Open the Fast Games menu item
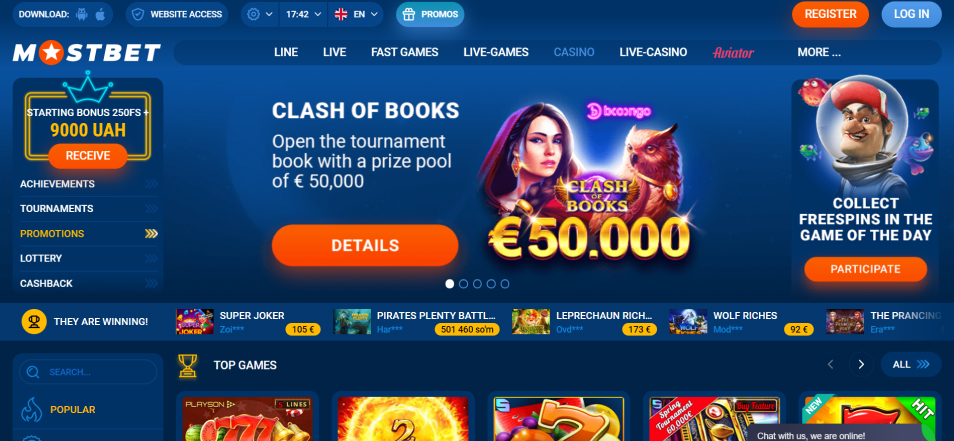This screenshot has width=954, height=441. pos(405,52)
